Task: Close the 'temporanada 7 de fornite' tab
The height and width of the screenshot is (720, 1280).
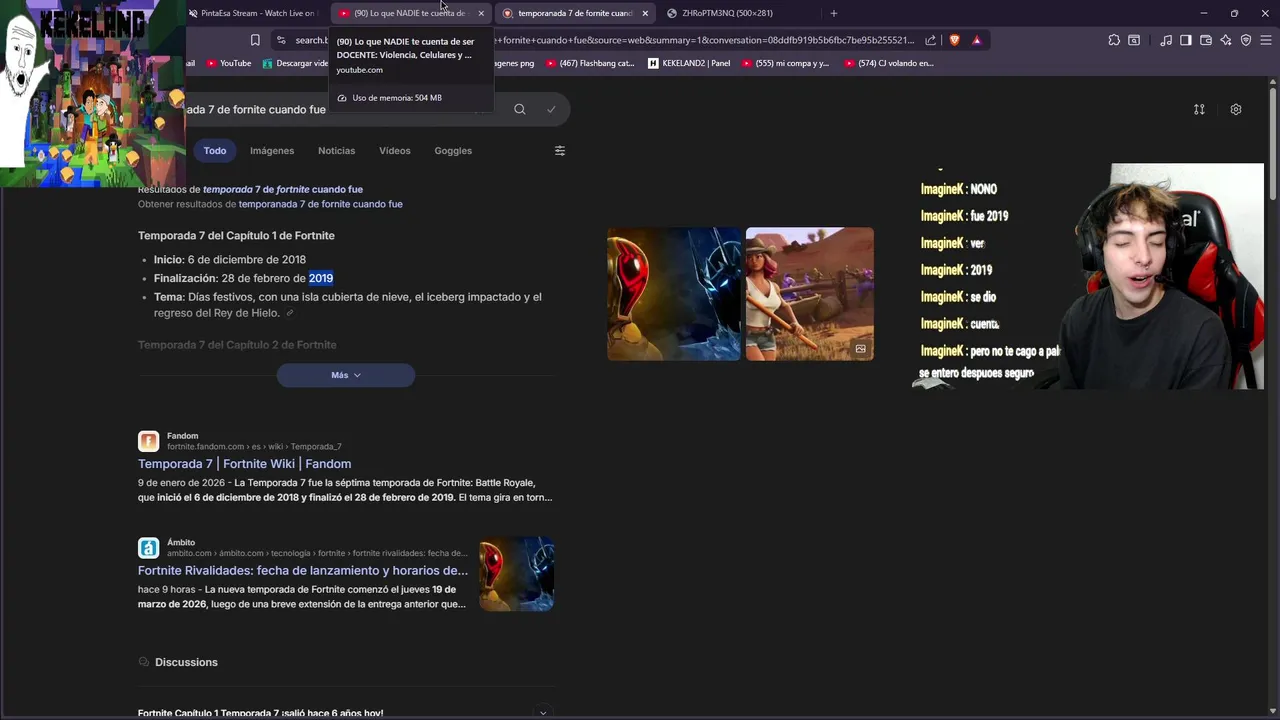Action: coord(645,13)
